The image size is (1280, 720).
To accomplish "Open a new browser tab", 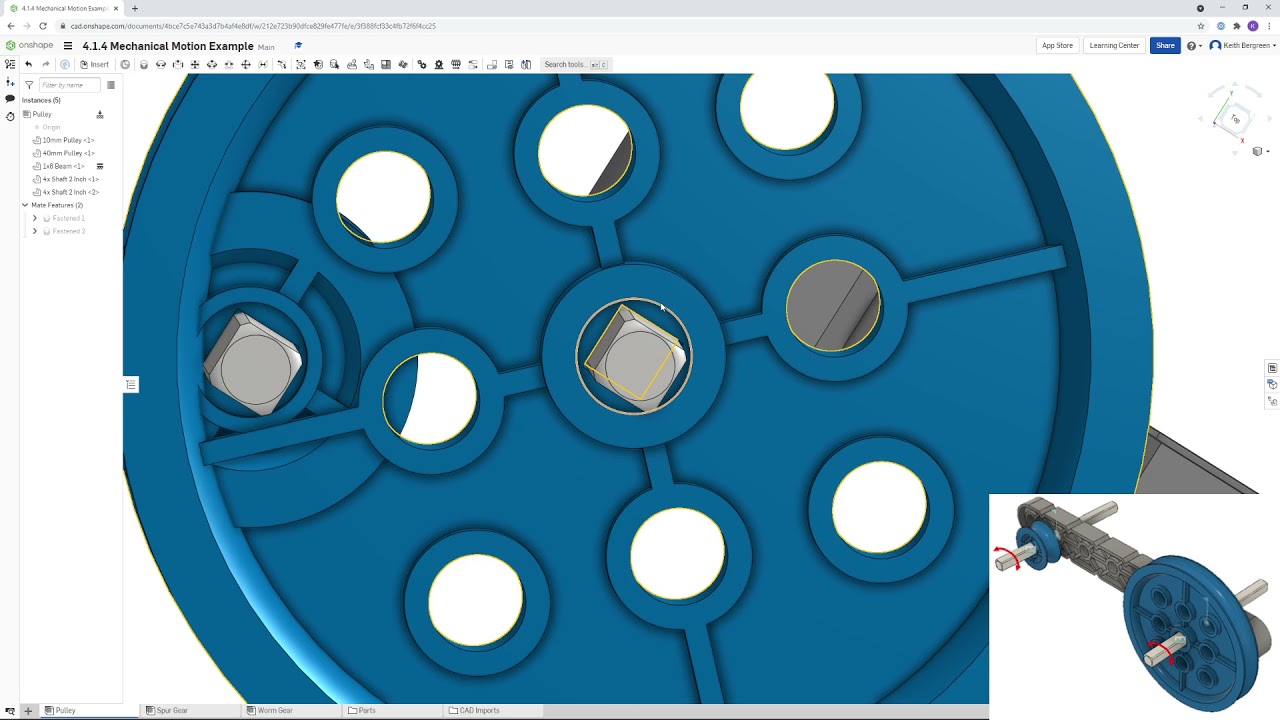I will point(135,8).
